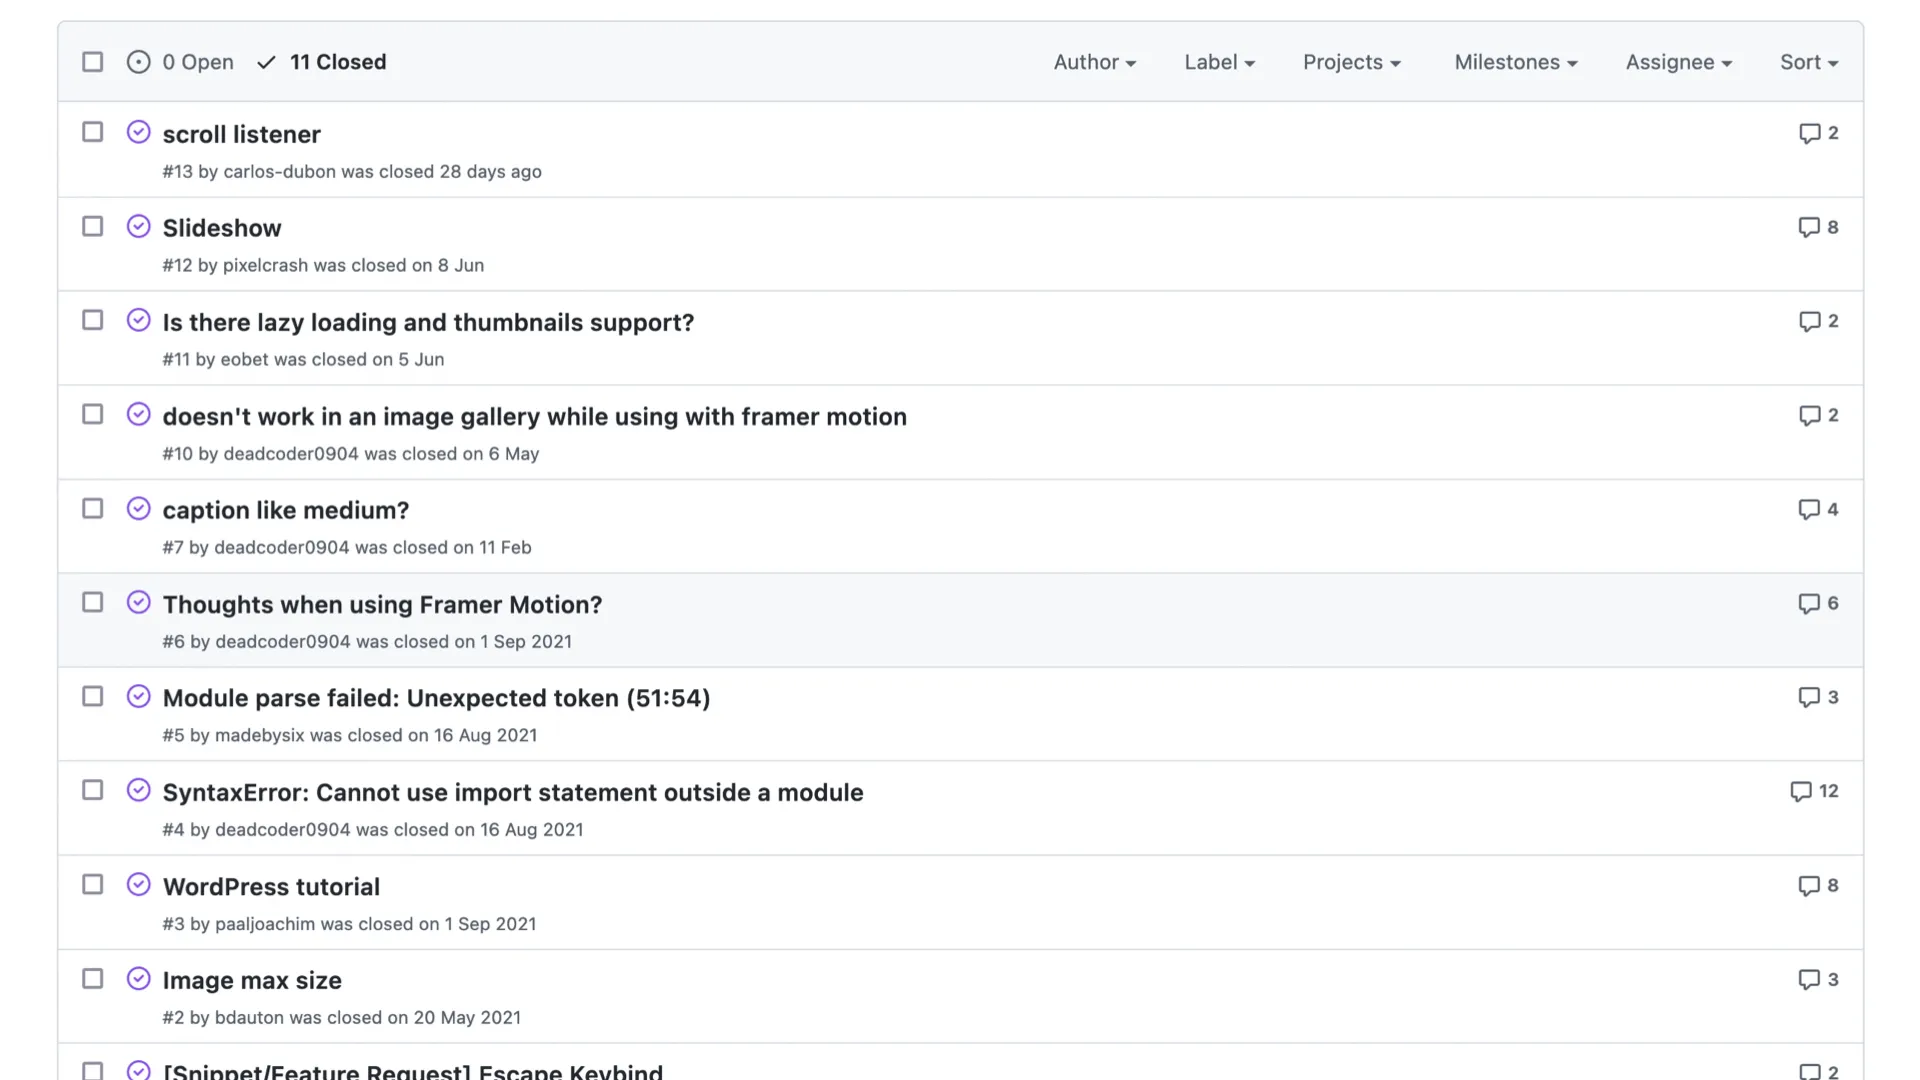Screen dimensions: 1920x1080
Task: Open issue 'Is there lazy loading and thumbnails support?'
Action: 428,322
